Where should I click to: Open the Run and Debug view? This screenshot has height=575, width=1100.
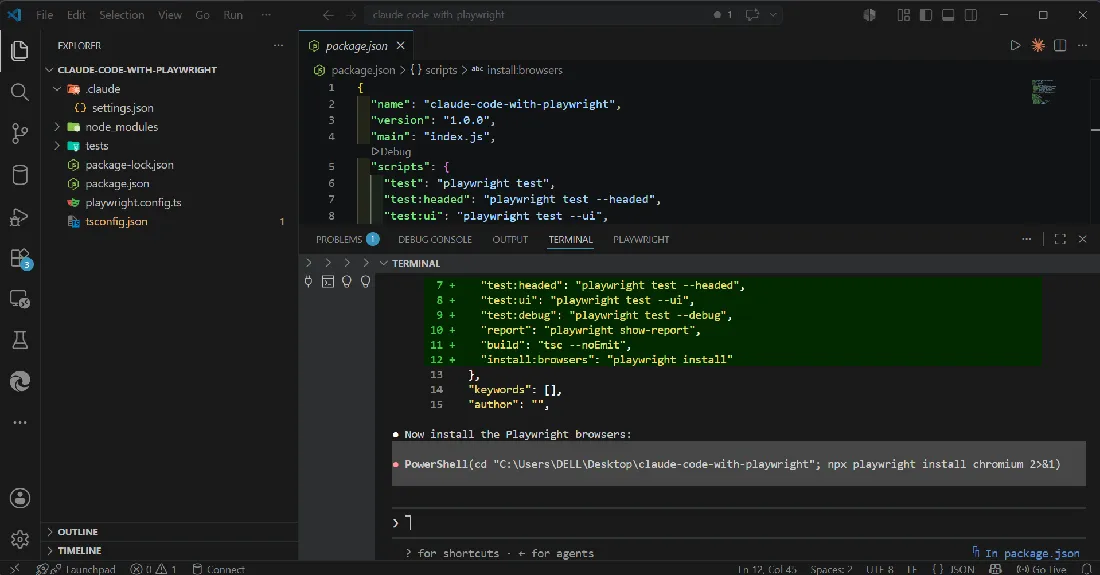click(x=20, y=217)
